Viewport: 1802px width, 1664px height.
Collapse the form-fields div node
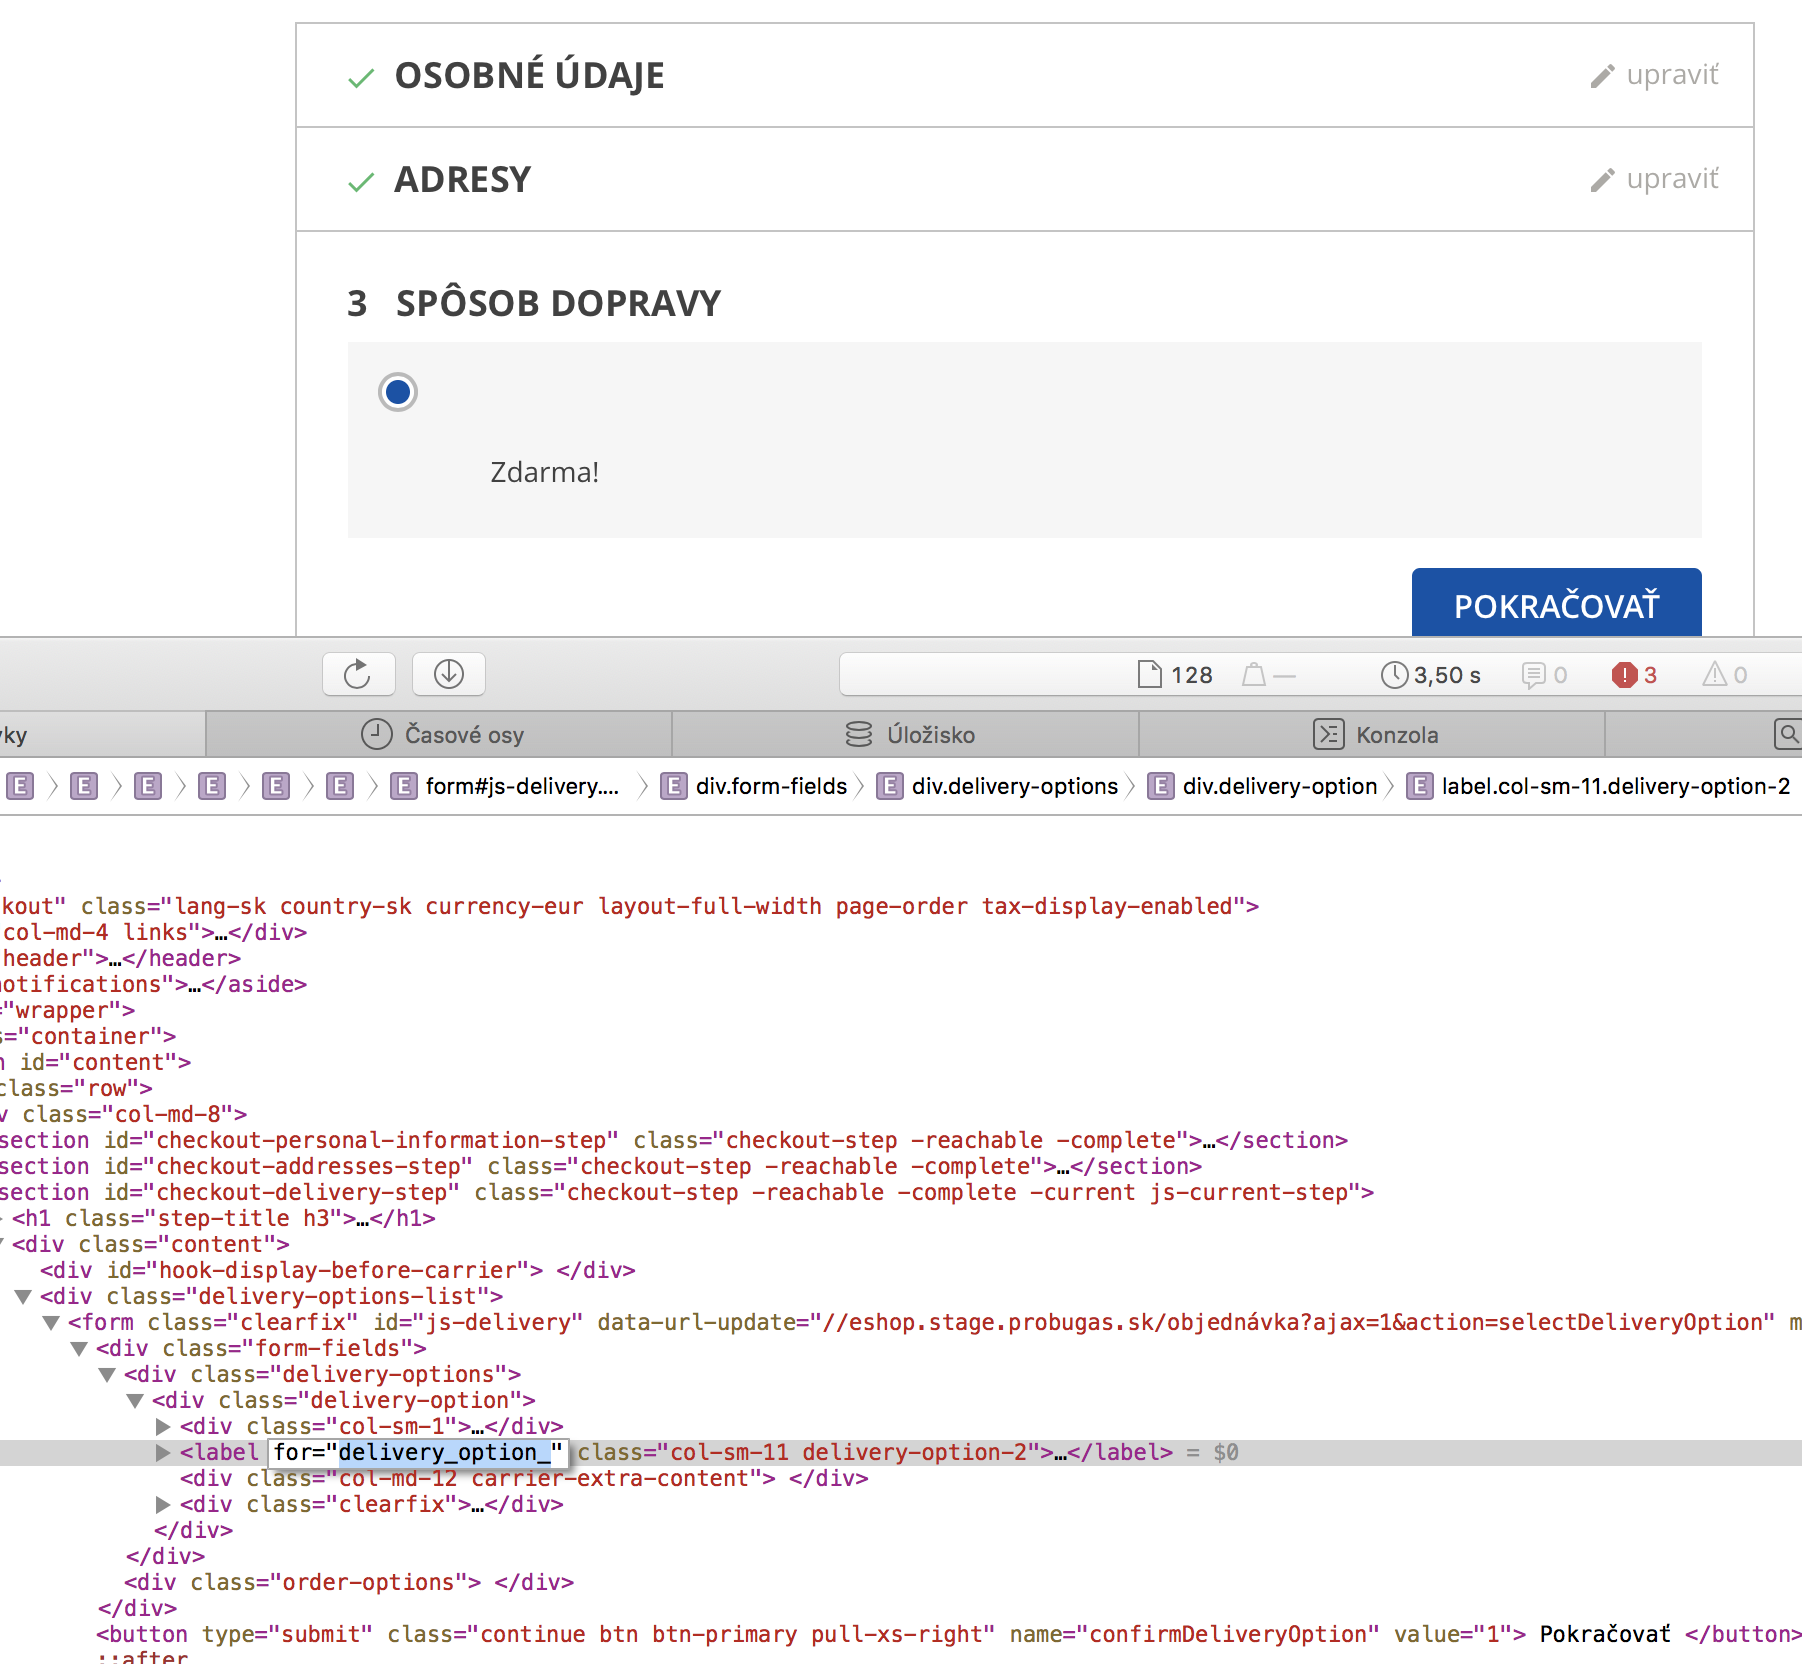point(79,1349)
